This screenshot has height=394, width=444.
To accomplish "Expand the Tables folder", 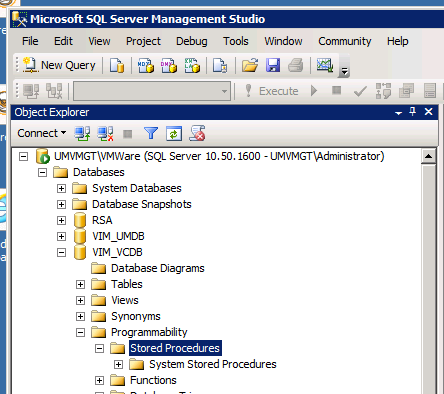I will 80,284.
